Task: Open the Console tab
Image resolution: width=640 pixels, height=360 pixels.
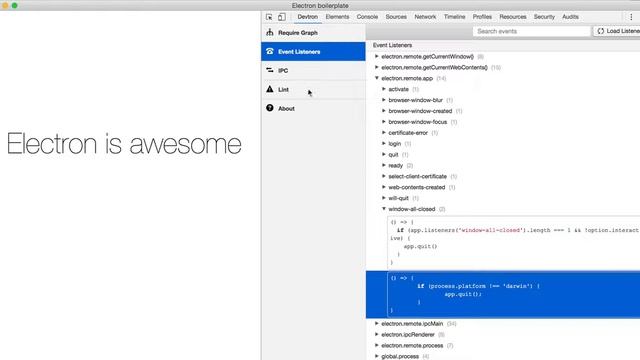Action: pos(367,17)
